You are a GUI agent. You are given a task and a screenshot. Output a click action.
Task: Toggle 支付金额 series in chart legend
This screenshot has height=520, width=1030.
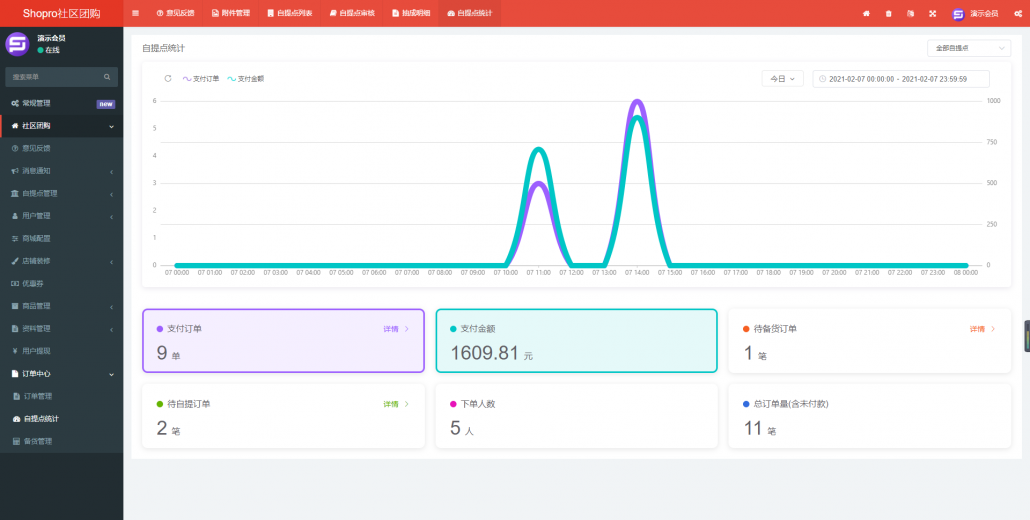[x=246, y=78]
